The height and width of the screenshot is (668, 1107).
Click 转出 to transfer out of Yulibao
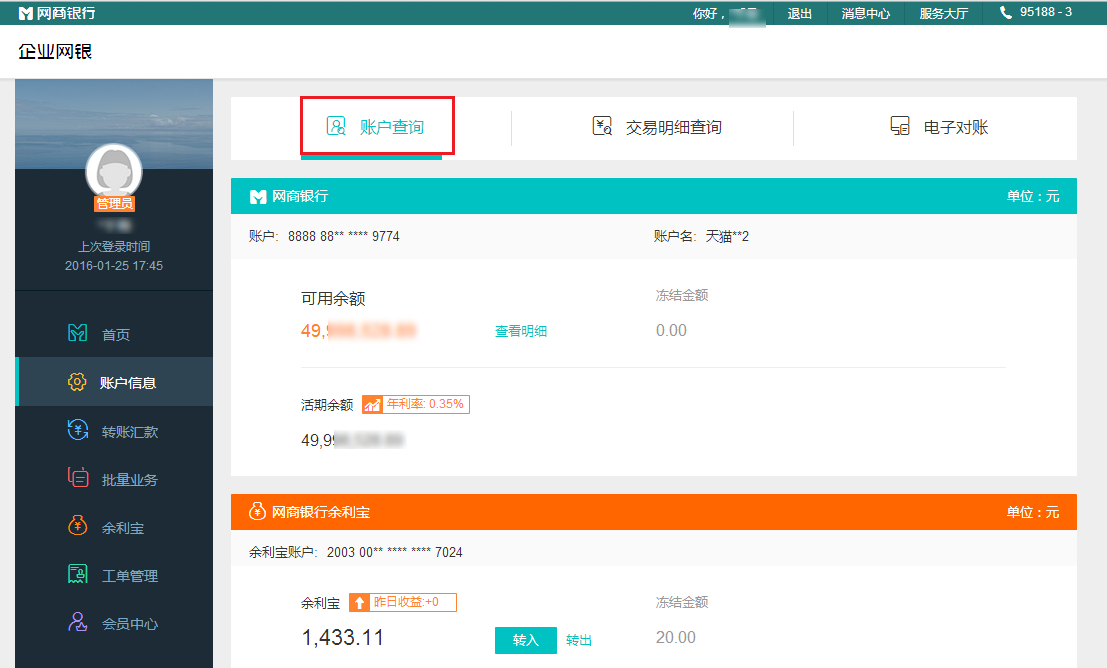point(578,640)
